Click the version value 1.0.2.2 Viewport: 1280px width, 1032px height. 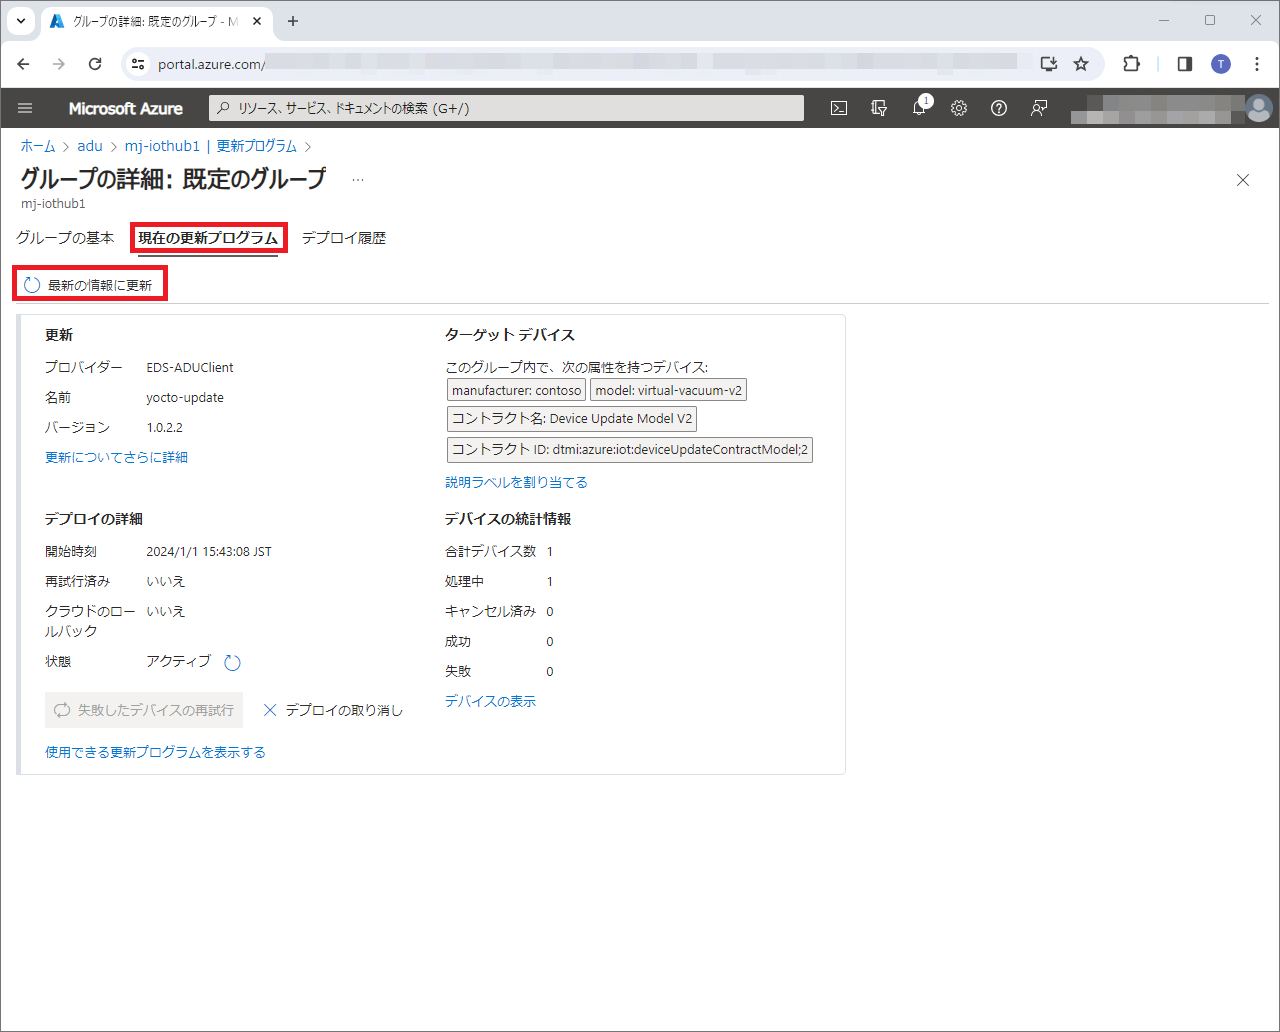point(164,427)
